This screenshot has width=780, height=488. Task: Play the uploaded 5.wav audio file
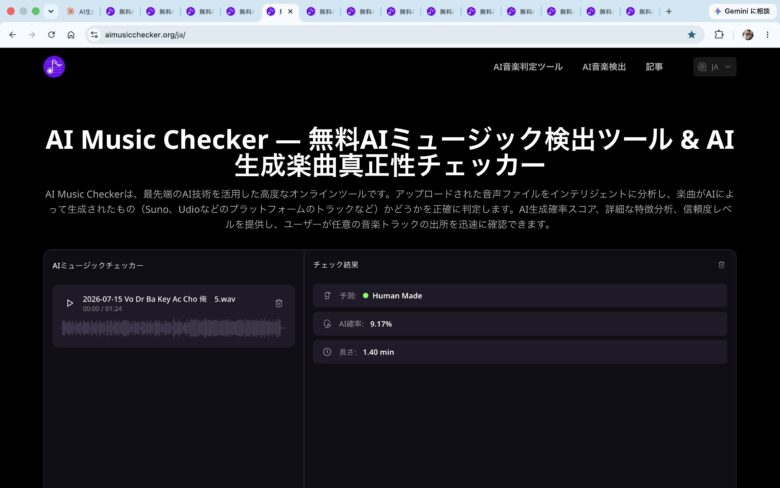[70, 303]
